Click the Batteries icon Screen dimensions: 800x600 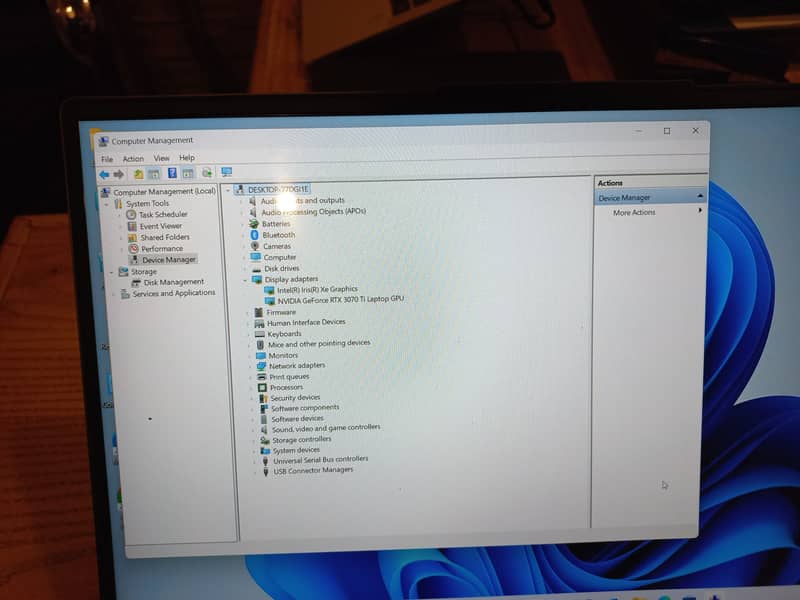254,224
